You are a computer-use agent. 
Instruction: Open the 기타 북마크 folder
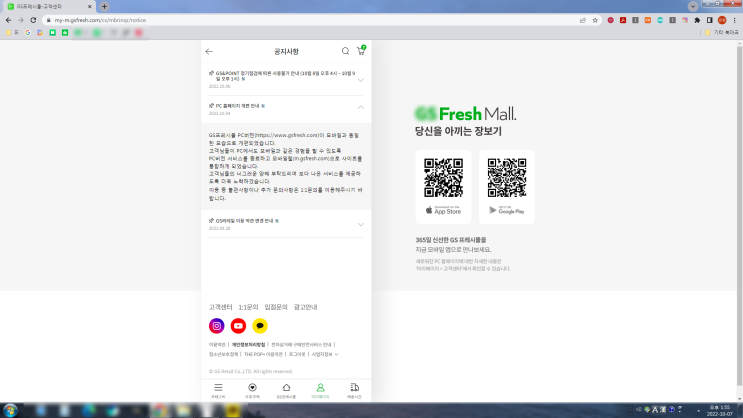tap(721, 32)
